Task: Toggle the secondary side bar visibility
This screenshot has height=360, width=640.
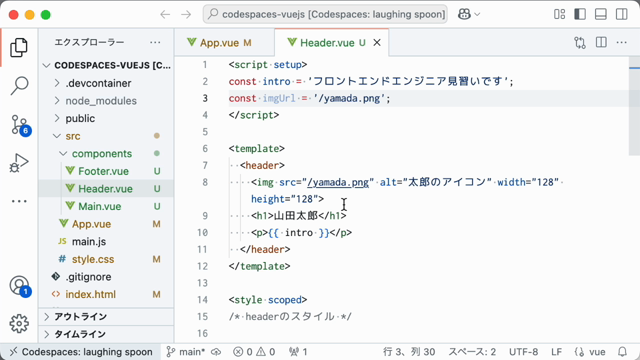Action: [622, 15]
